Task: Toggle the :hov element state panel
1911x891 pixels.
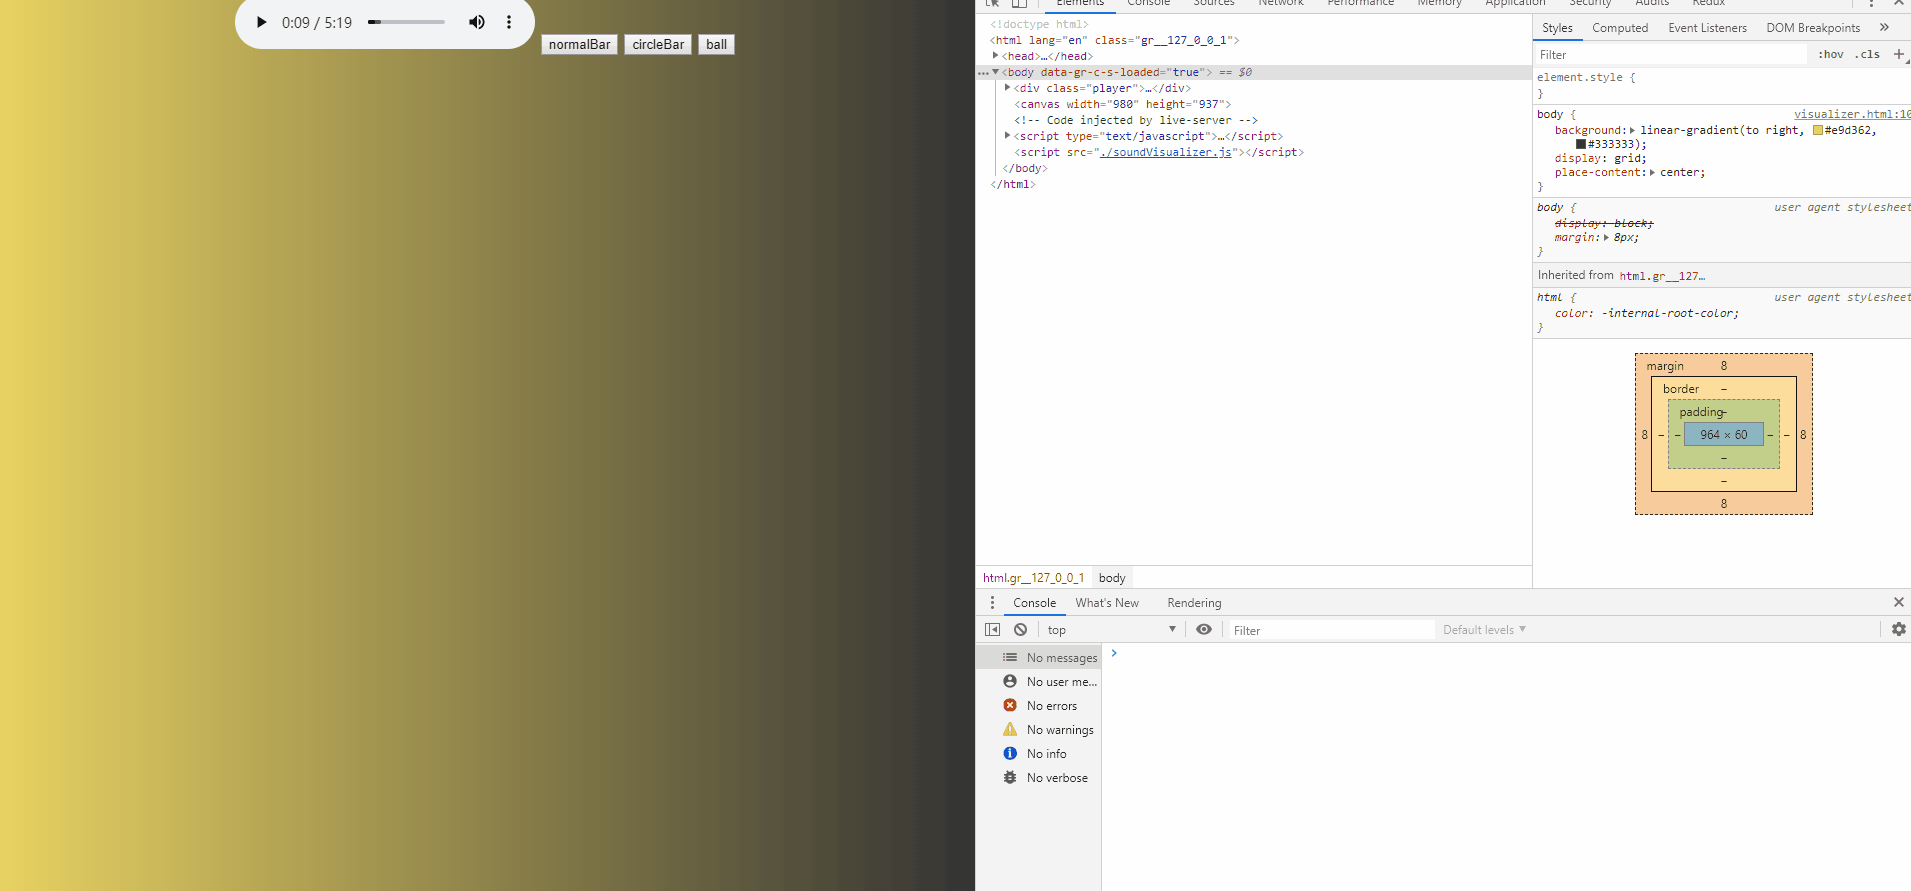Action: click(x=1831, y=54)
